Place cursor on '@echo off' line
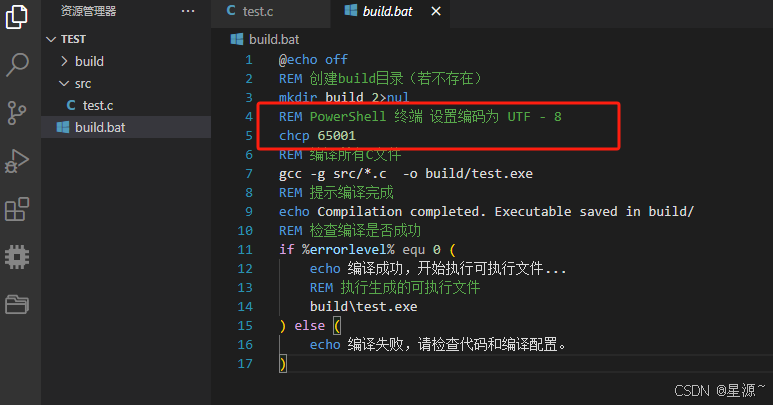This screenshot has width=773, height=405. [313, 60]
